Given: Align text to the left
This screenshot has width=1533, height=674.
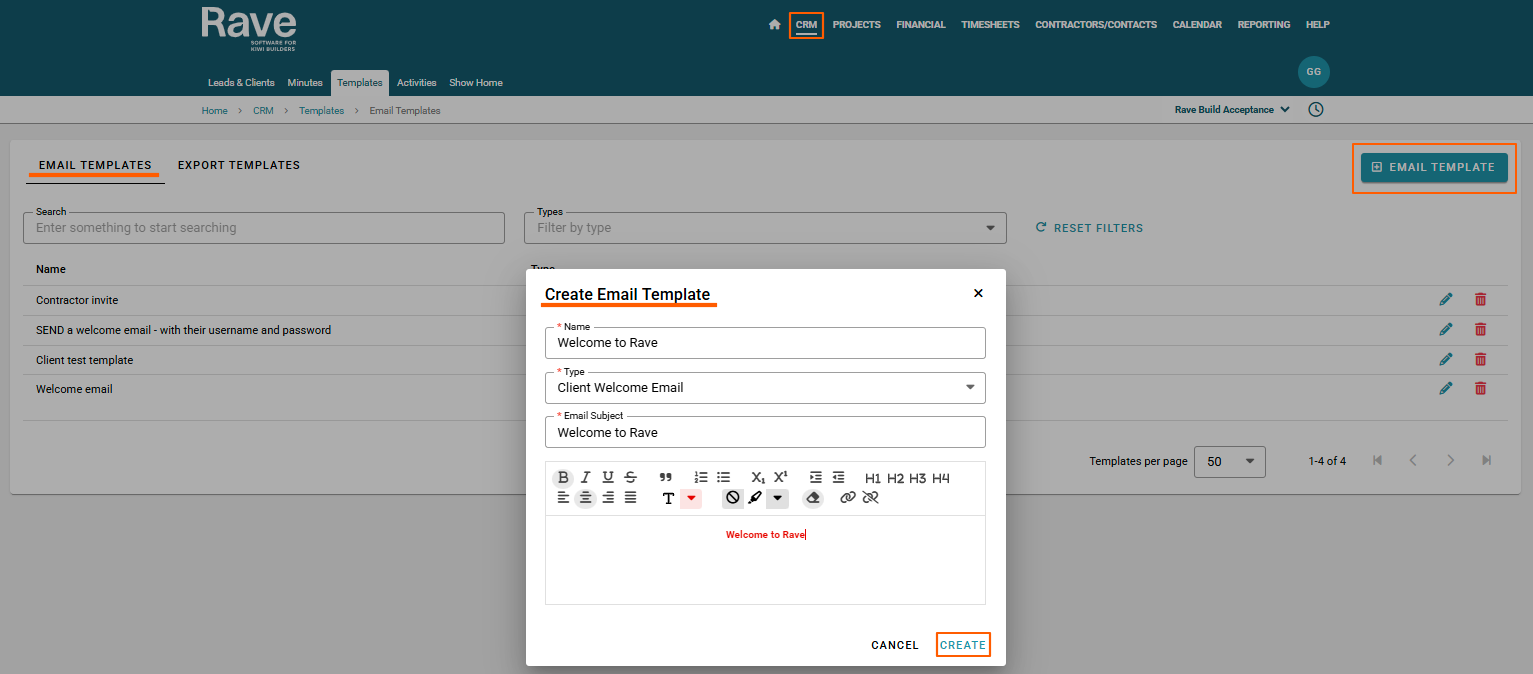Looking at the screenshot, I should (x=563, y=498).
